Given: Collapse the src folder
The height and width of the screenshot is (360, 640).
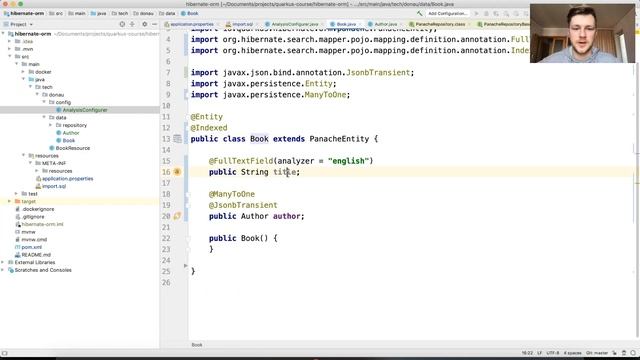Looking at the screenshot, I should (10, 56).
